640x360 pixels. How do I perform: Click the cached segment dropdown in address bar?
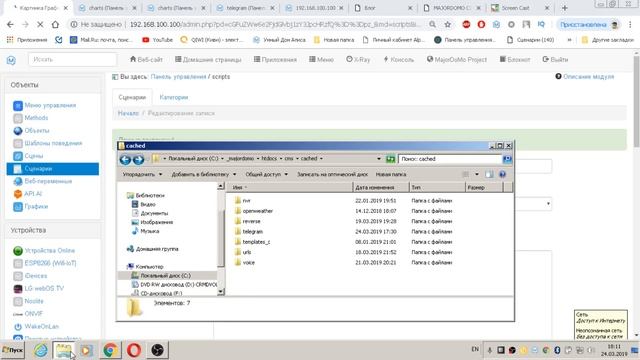(x=321, y=158)
